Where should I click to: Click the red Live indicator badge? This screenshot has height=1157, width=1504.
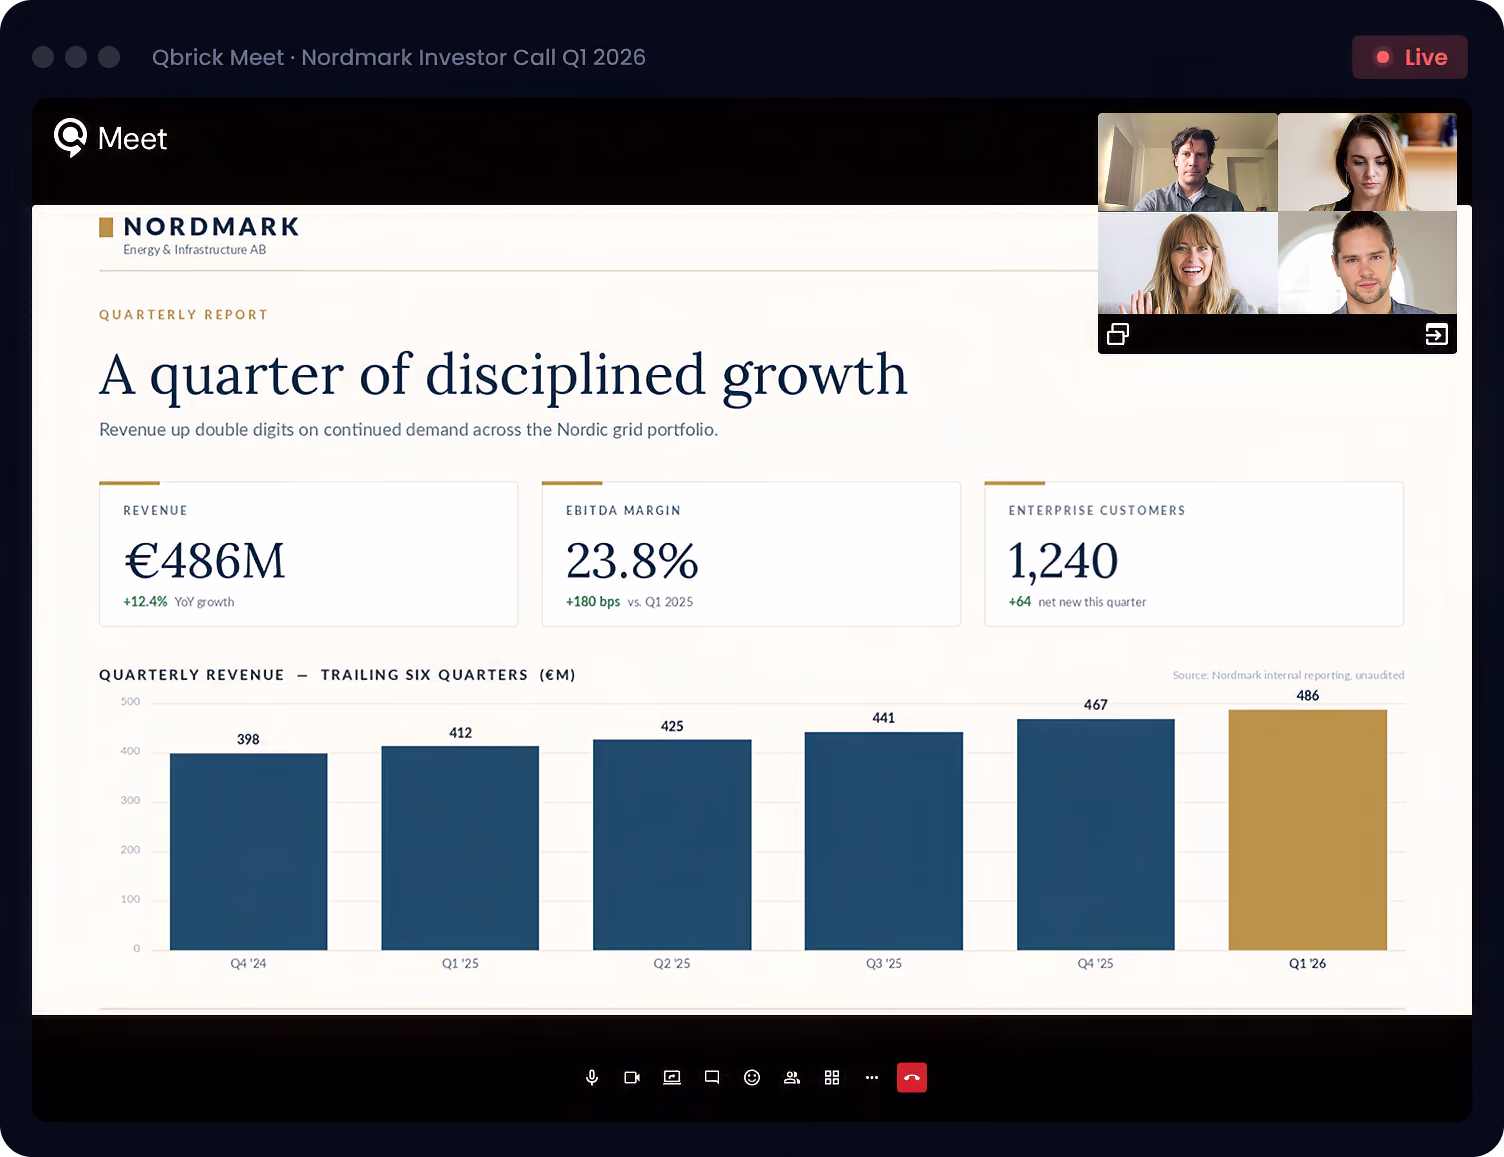[x=1409, y=57]
